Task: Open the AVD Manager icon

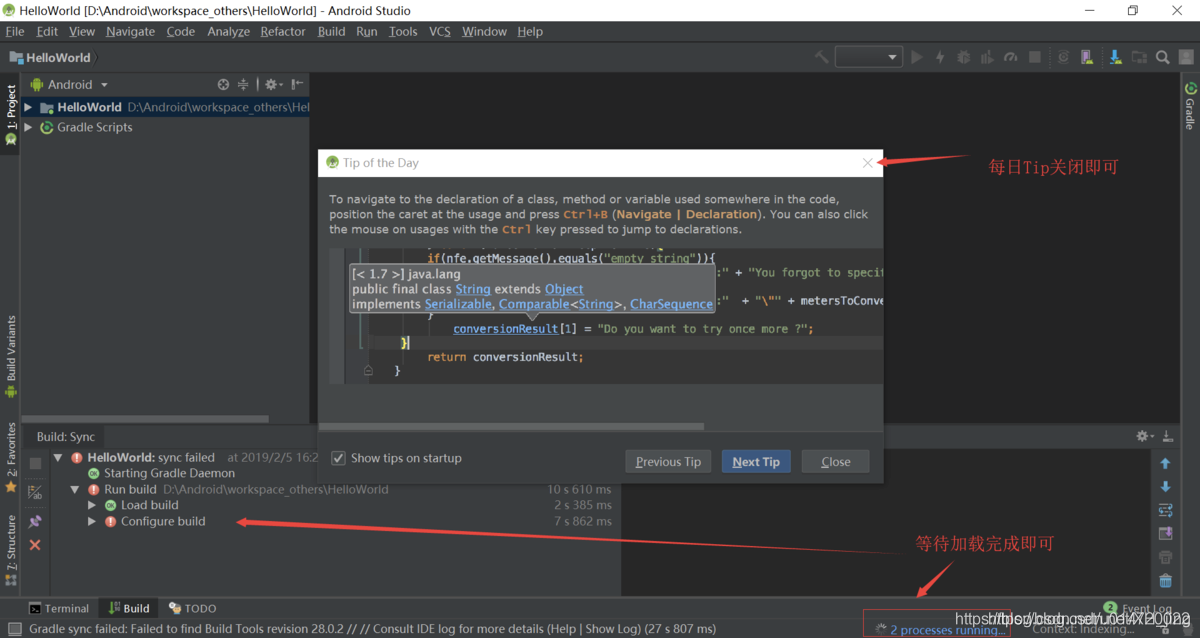Action: (x=1087, y=57)
